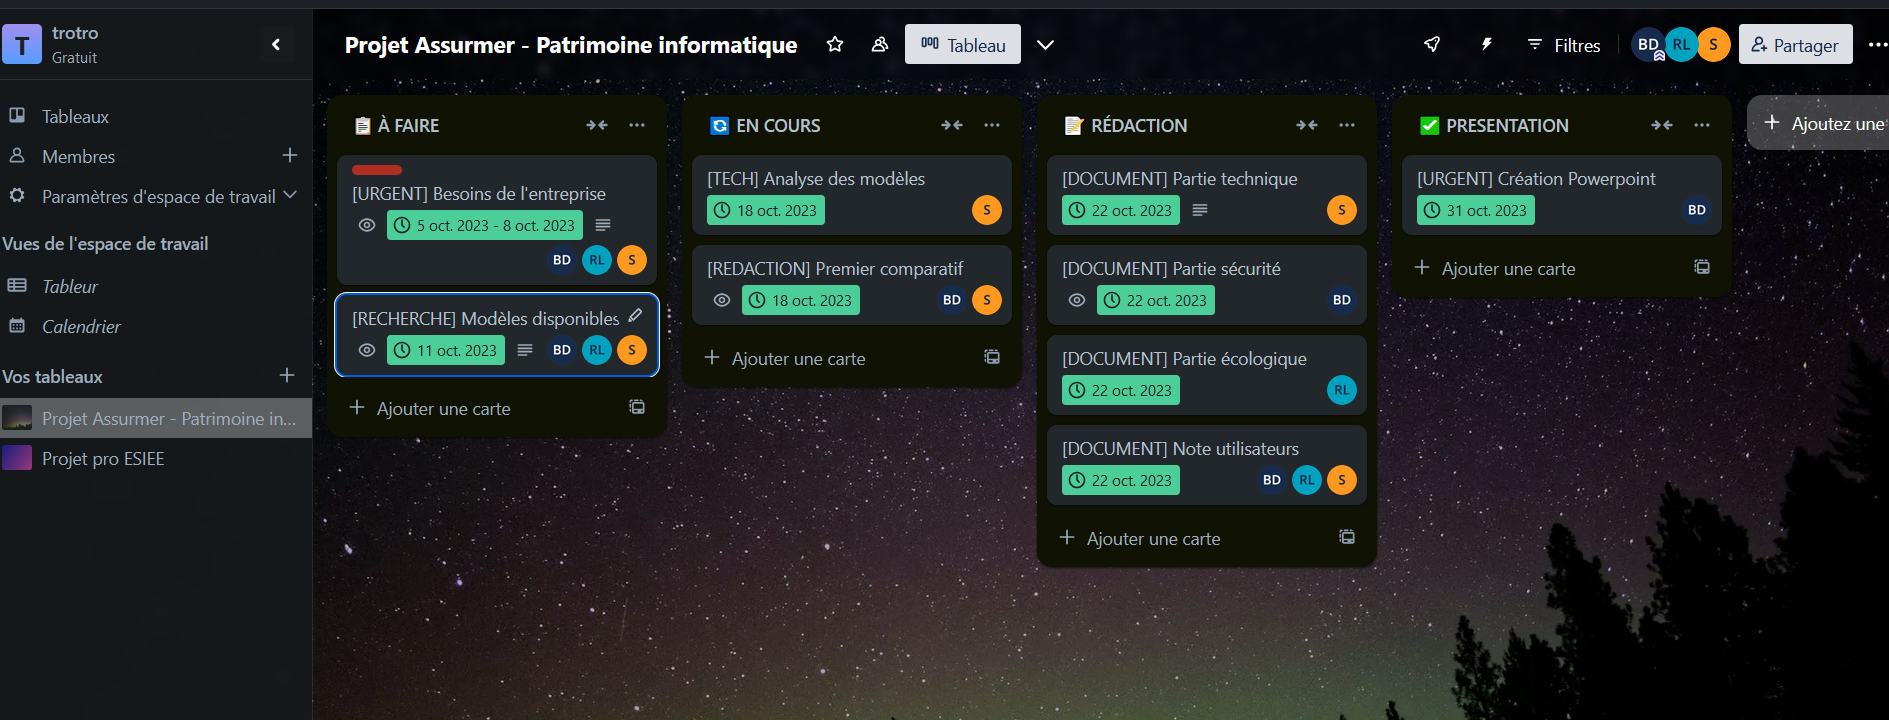Toggle watch eye on Besoins de l'entreprise card

pyautogui.click(x=367, y=225)
